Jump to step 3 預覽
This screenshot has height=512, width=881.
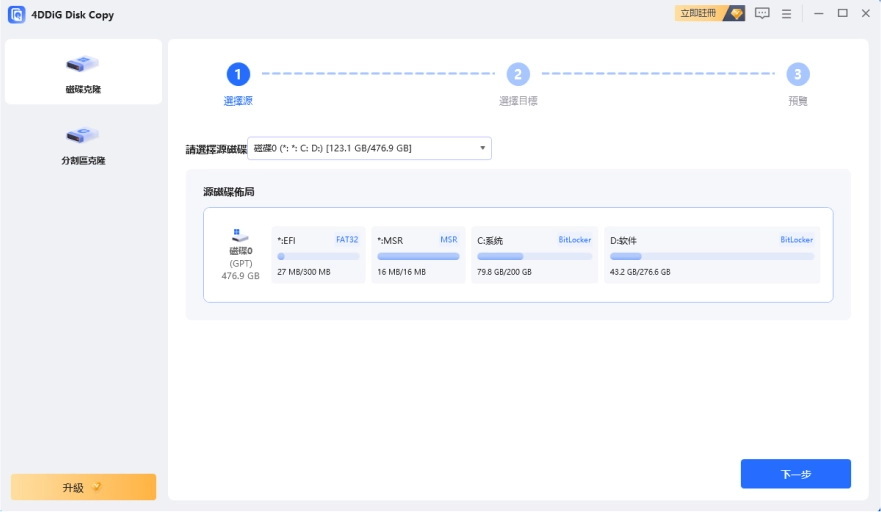(797, 75)
